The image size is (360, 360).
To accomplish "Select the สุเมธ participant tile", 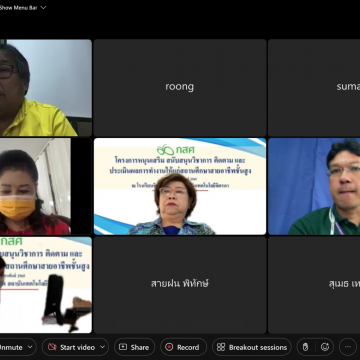I will pos(314,285).
